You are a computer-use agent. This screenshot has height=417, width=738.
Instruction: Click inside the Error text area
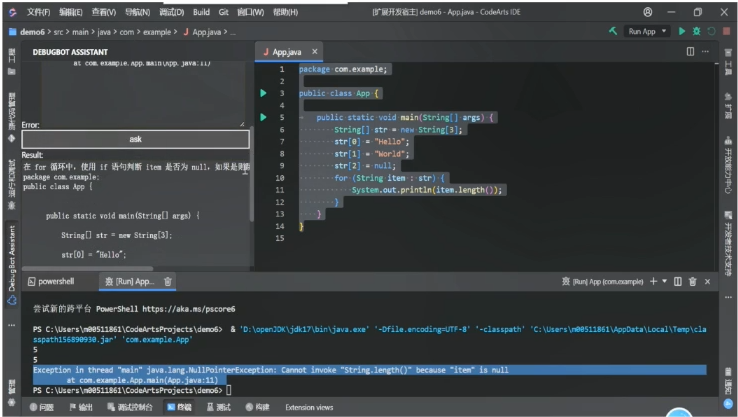pos(143,94)
